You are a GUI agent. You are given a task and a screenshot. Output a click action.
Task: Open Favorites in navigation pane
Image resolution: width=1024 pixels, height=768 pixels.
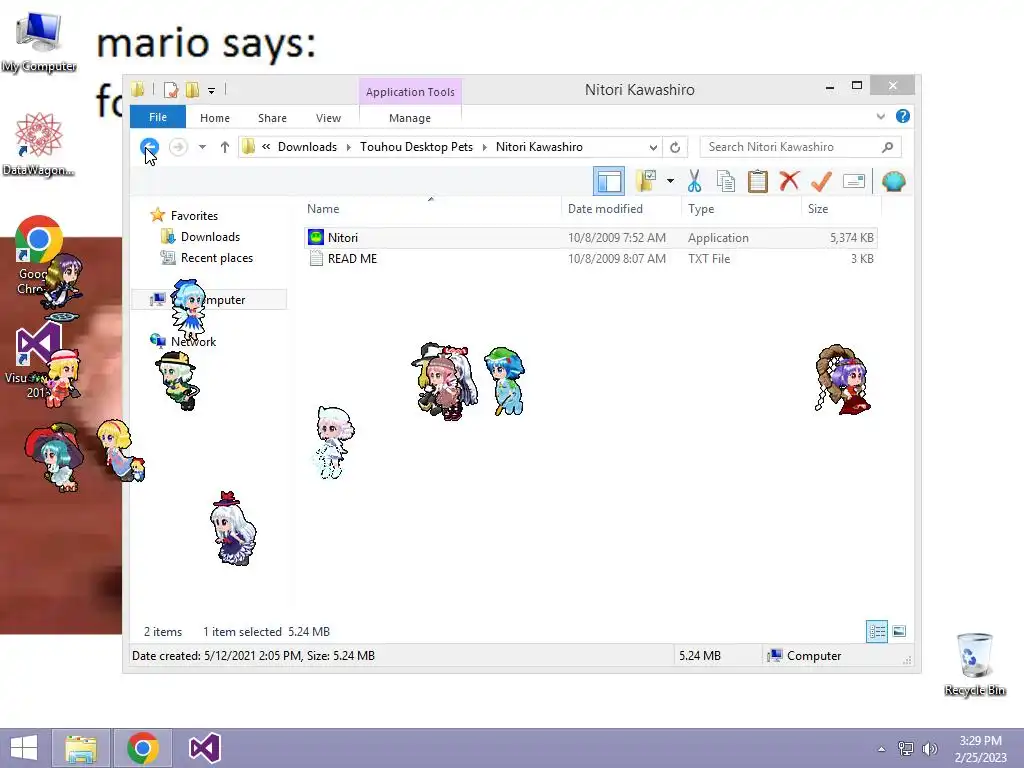pyautogui.click(x=194, y=216)
